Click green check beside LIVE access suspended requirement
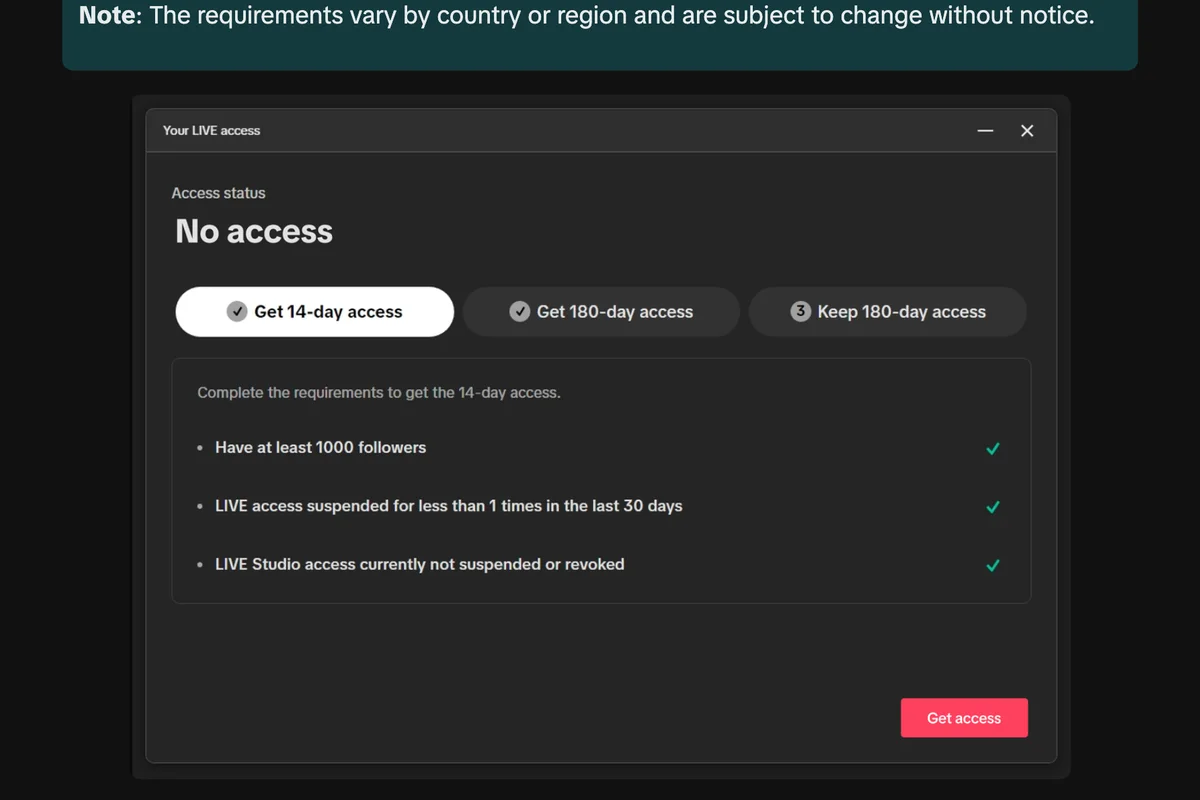The height and width of the screenshot is (800, 1200). point(993,507)
